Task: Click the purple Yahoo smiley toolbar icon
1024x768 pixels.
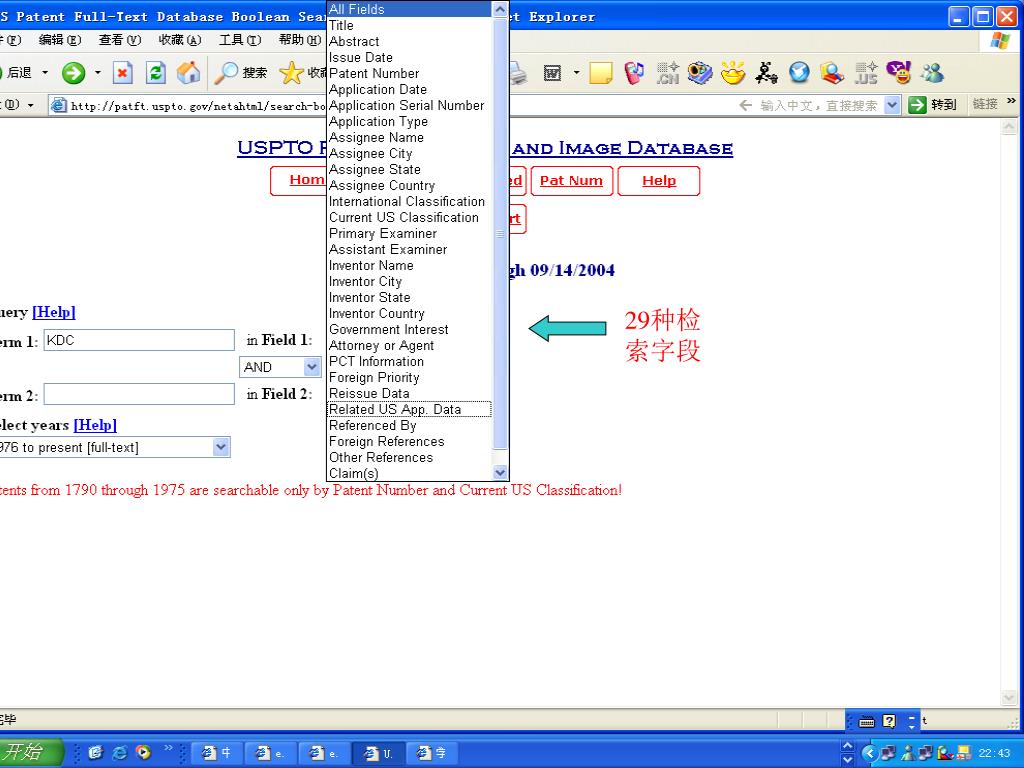Action: [x=899, y=72]
